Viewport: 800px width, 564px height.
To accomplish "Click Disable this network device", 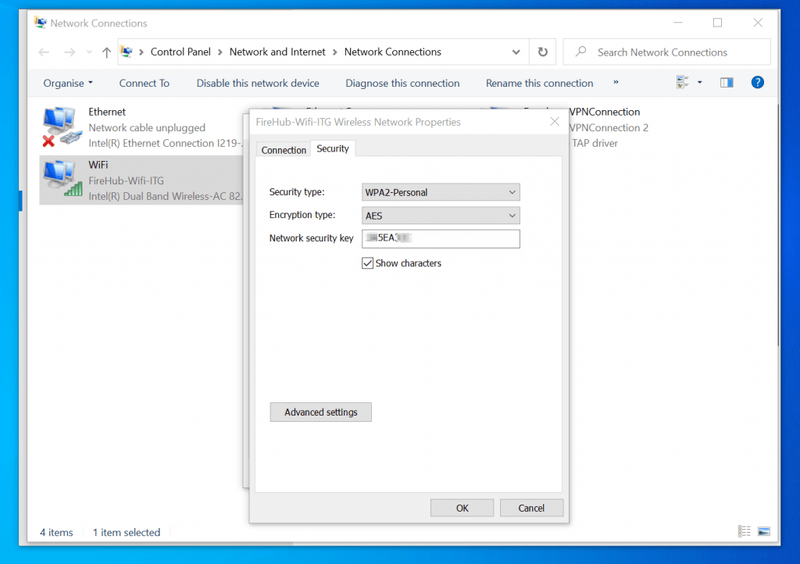I will pyautogui.click(x=258, y=83).
